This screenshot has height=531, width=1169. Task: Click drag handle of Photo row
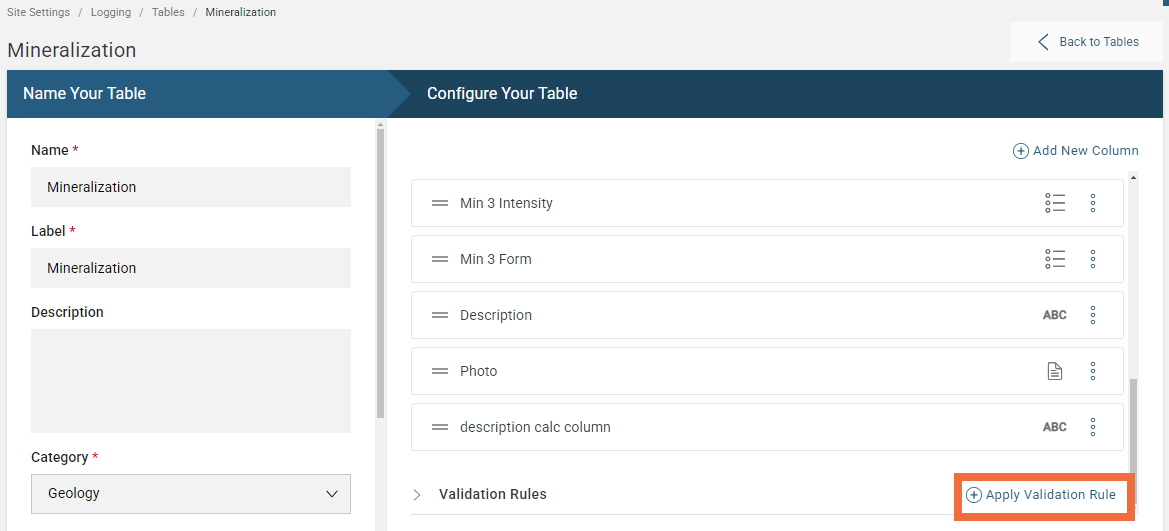[x=439, y=371]
